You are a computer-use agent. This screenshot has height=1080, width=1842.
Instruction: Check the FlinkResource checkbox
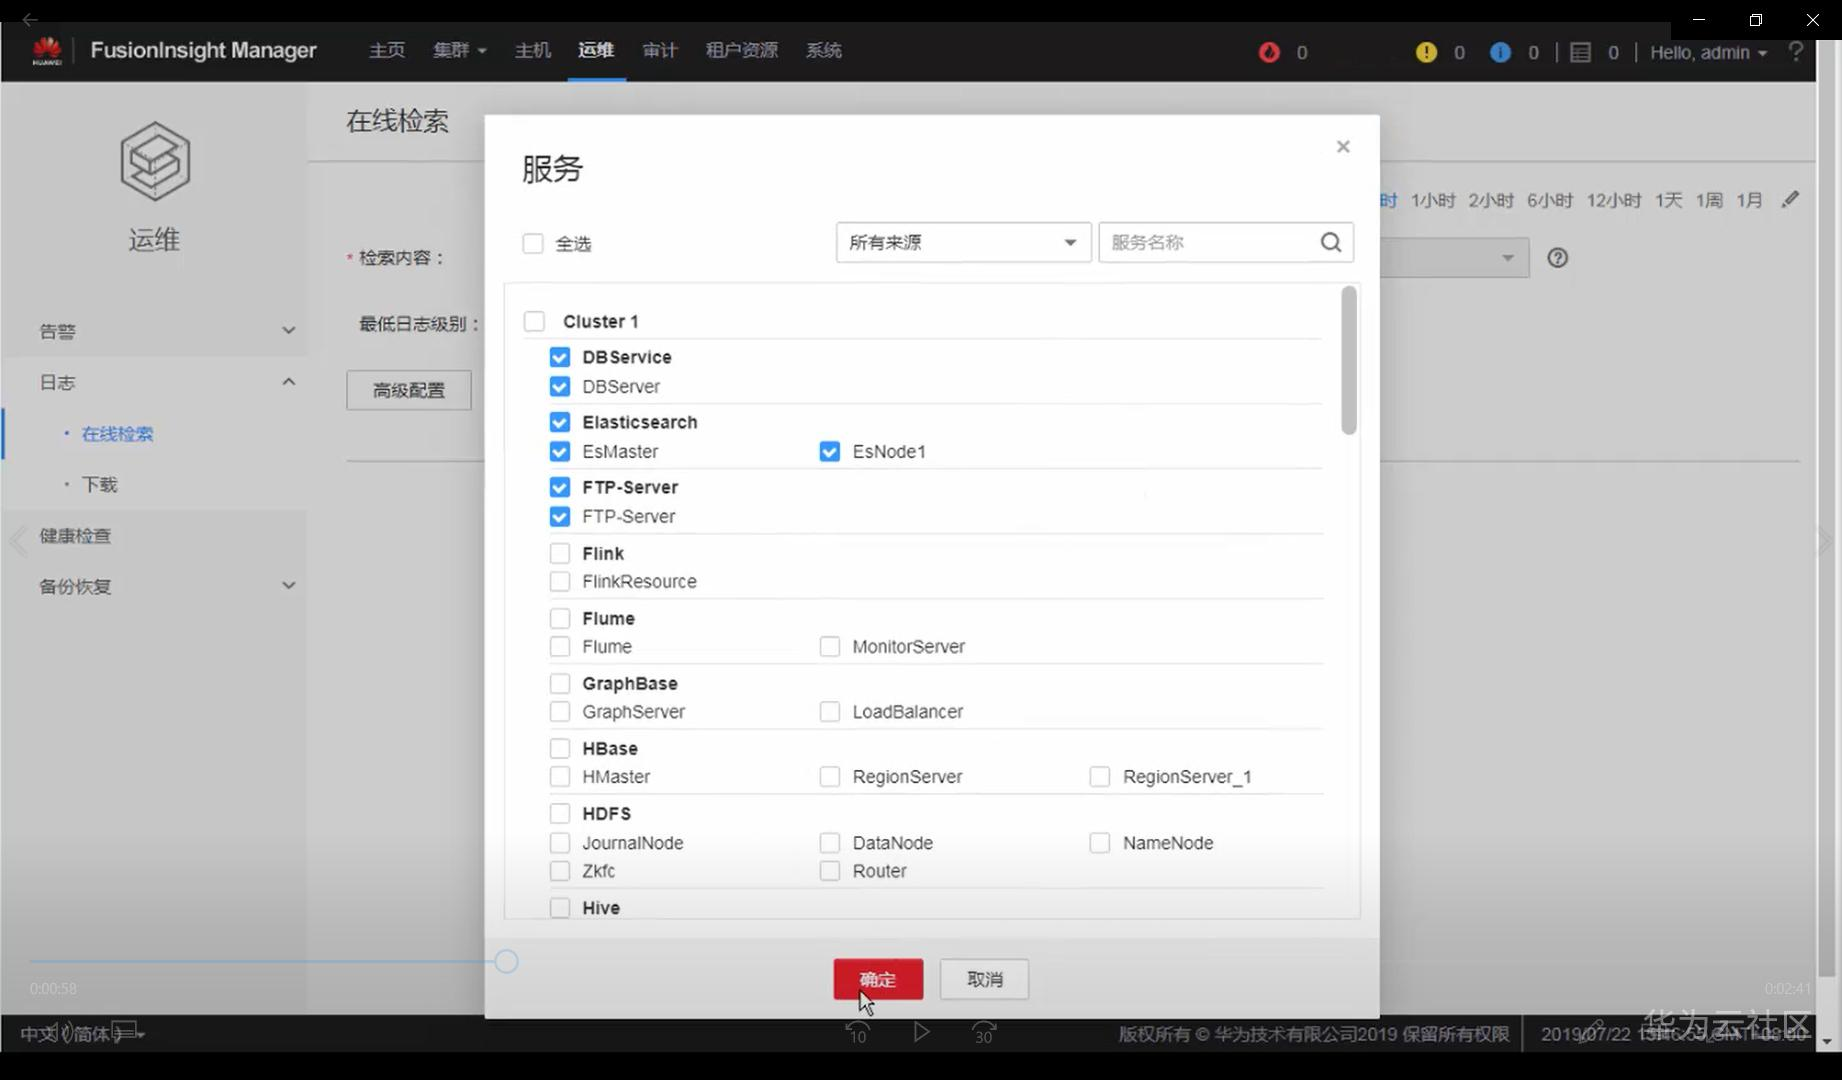point(560,581)
